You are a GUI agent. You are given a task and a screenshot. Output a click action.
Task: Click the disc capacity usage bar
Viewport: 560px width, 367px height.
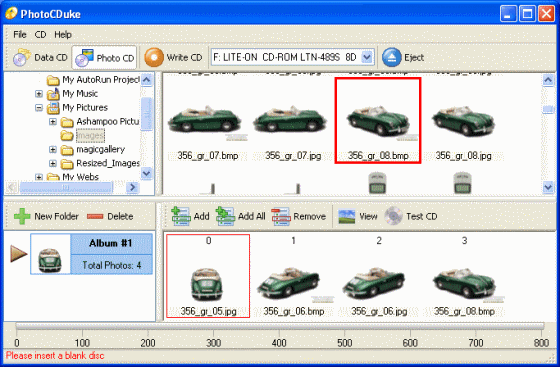point(280,326)
